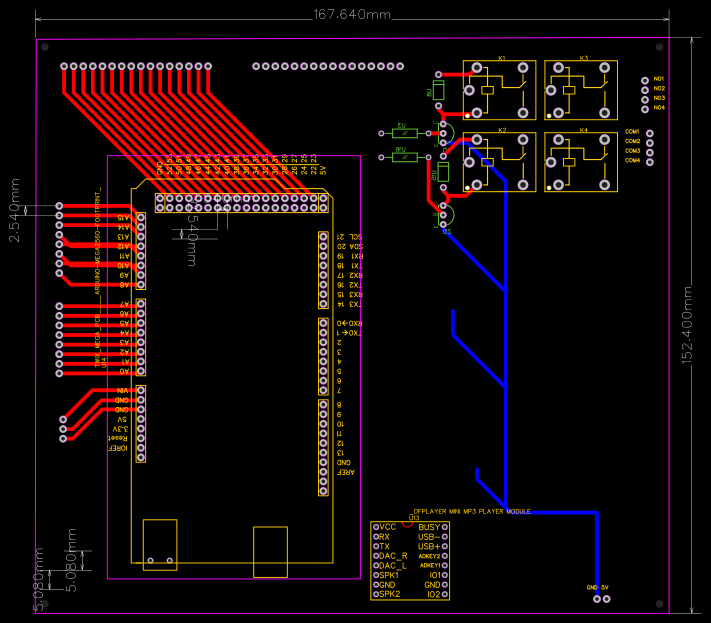Click the DFPlayer DAC_L pad
This screenshot has width=711, height=623.
click(376, 565)
